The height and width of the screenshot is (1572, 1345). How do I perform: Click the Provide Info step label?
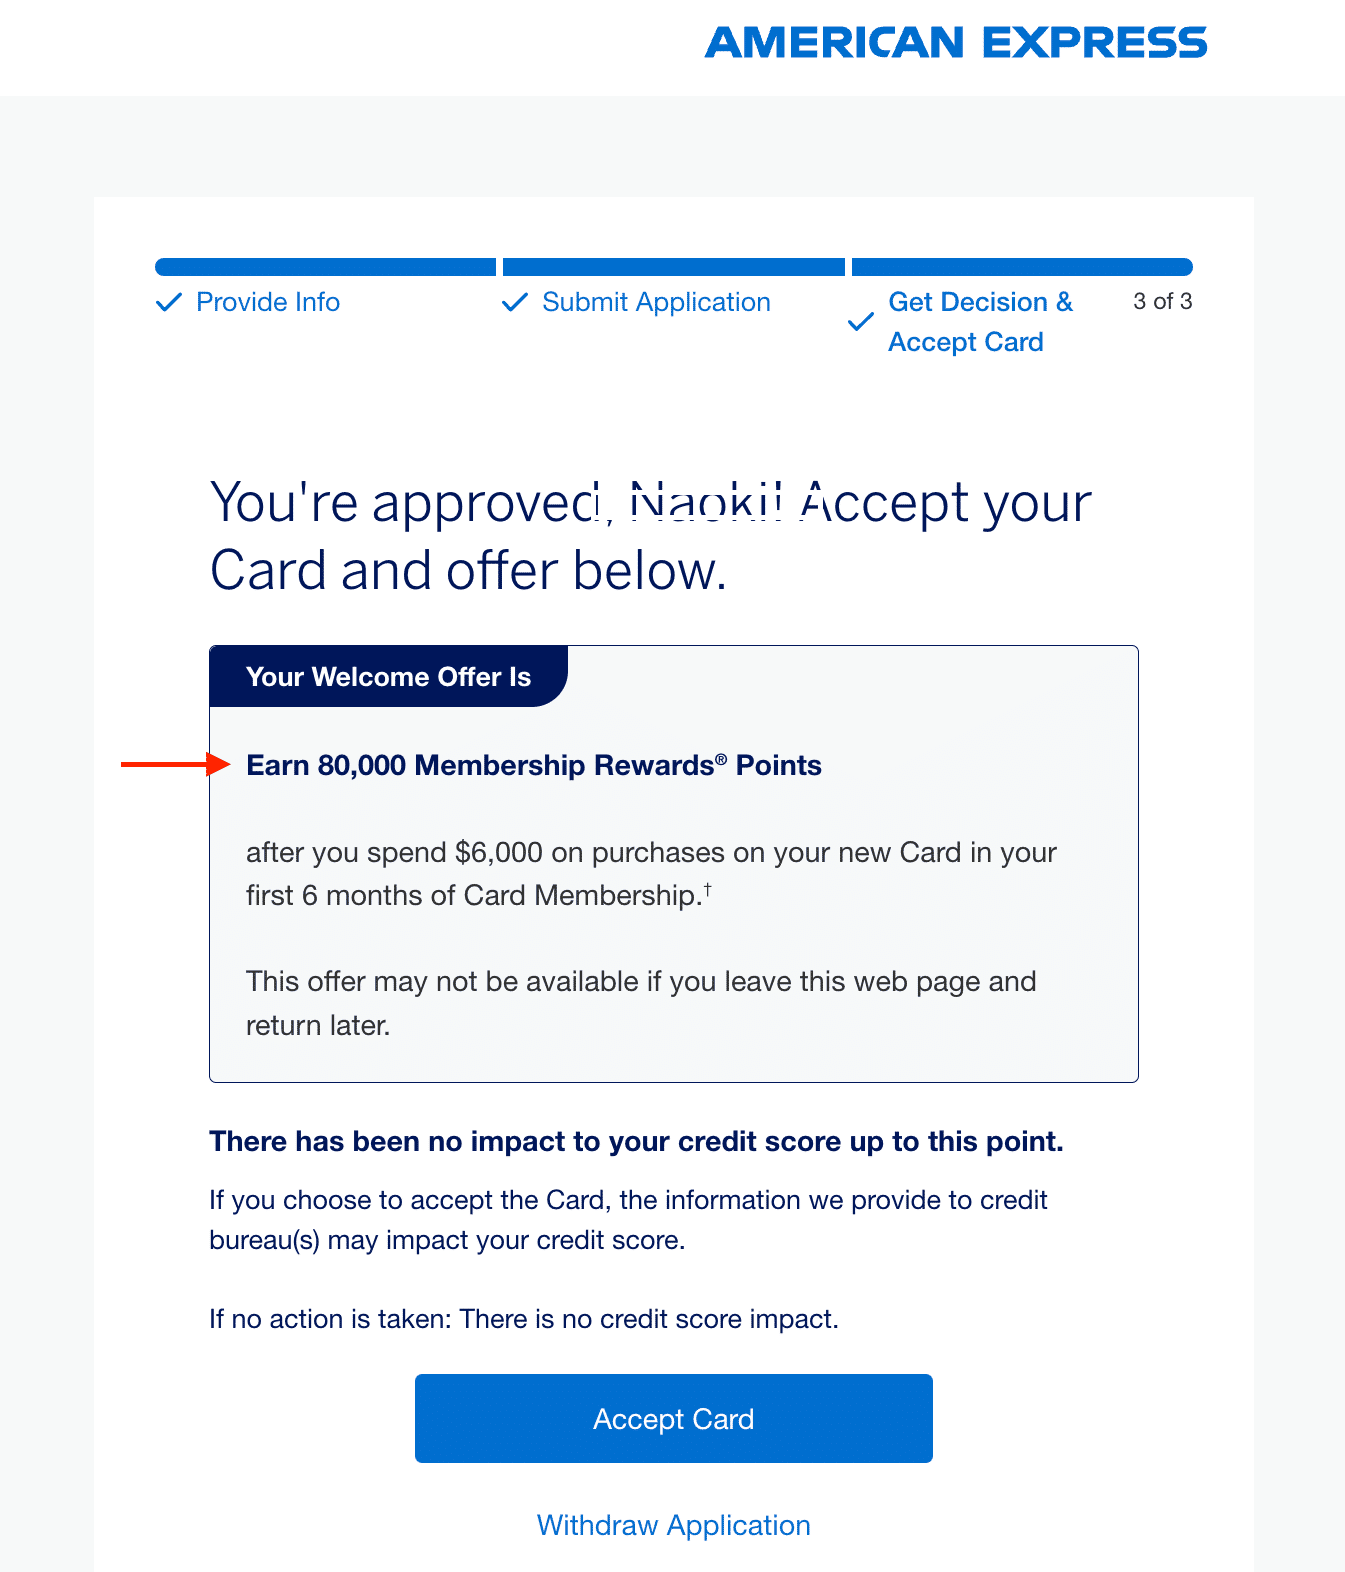point(267,302)
